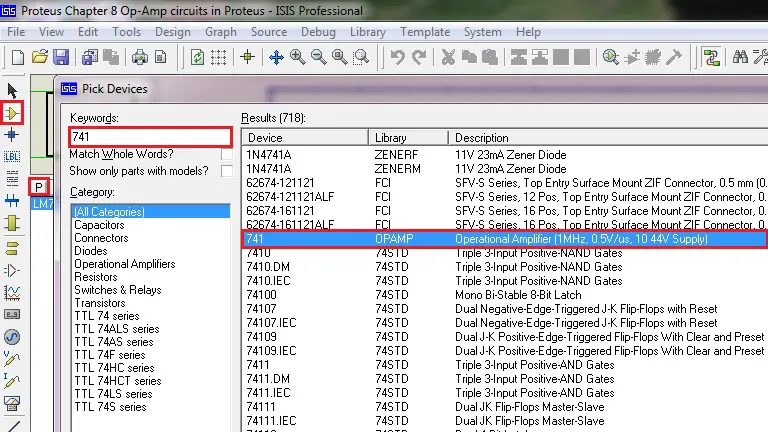Select the Current Probe tool
This screenshot has height=432, width=768.
point(12,381)
